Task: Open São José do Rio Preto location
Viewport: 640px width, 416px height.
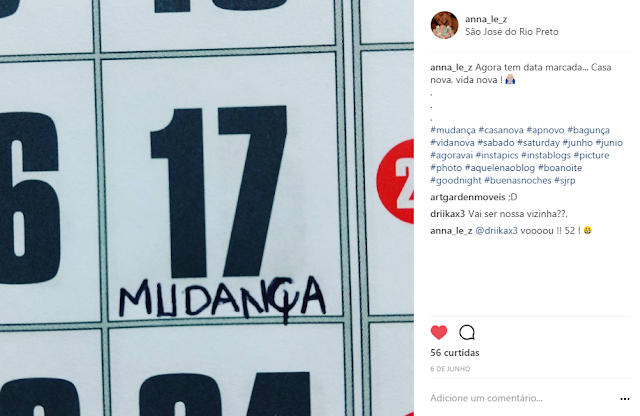Action: pos(511,32)
